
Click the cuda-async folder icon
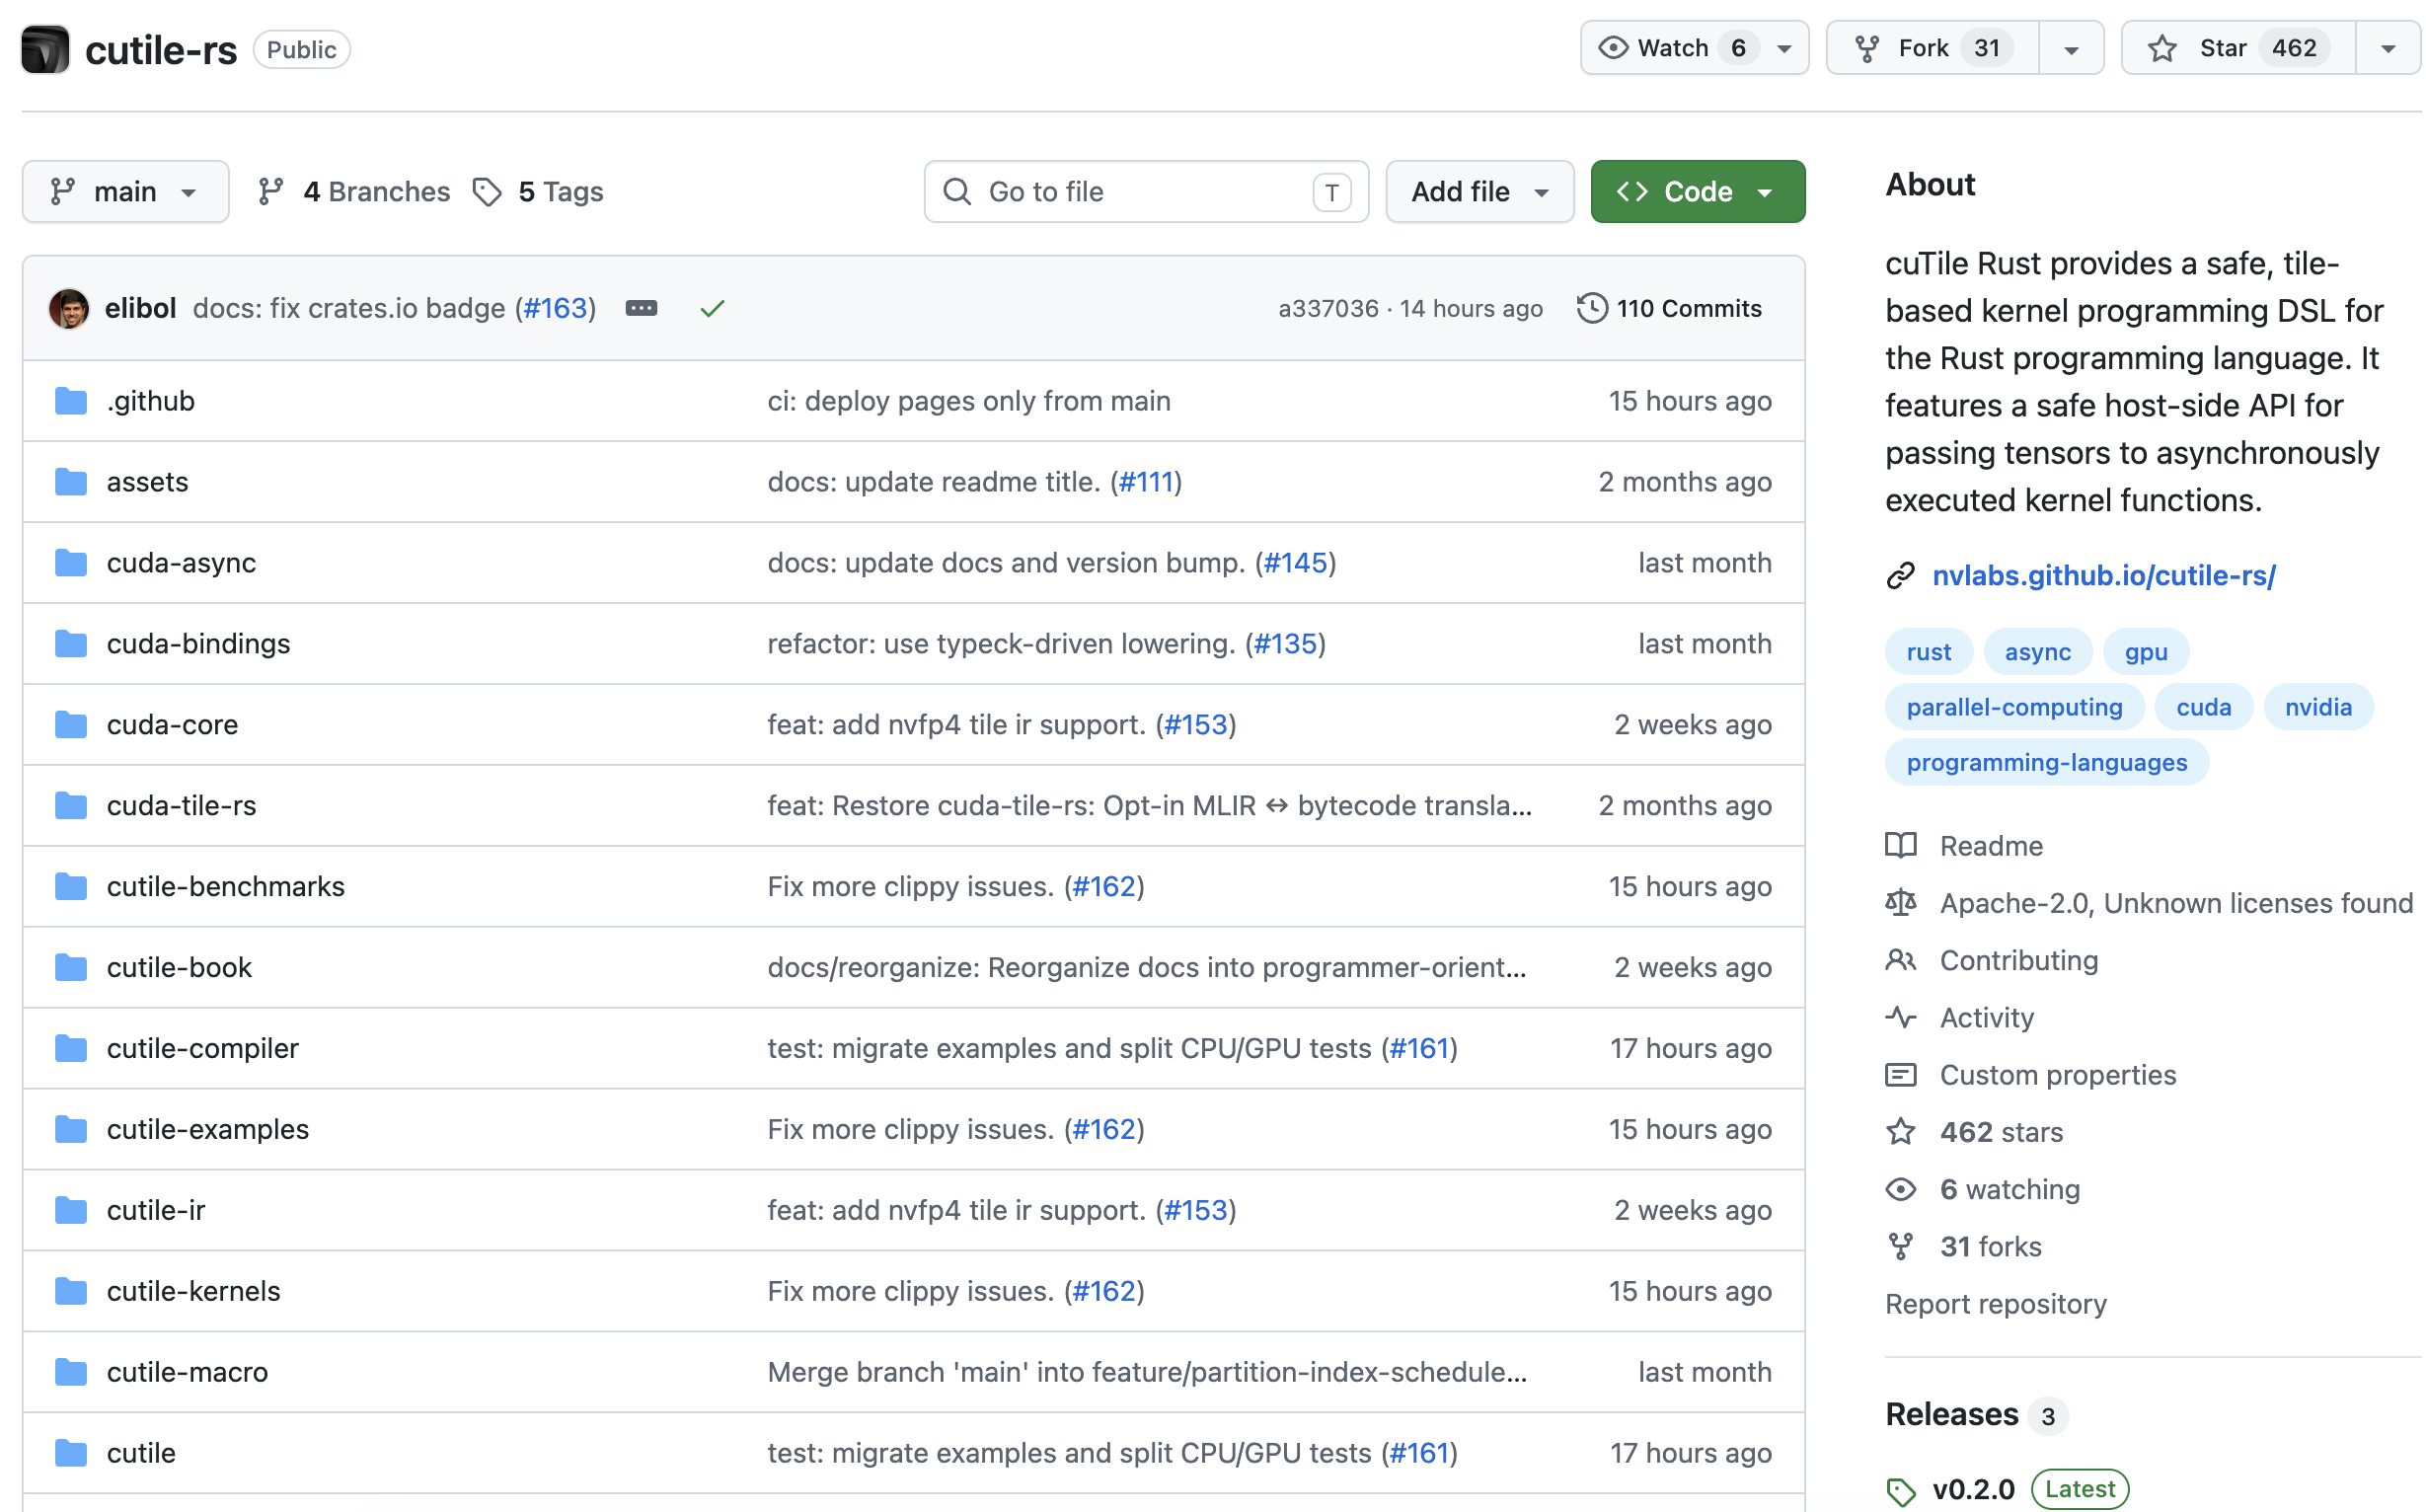(71, 563)
